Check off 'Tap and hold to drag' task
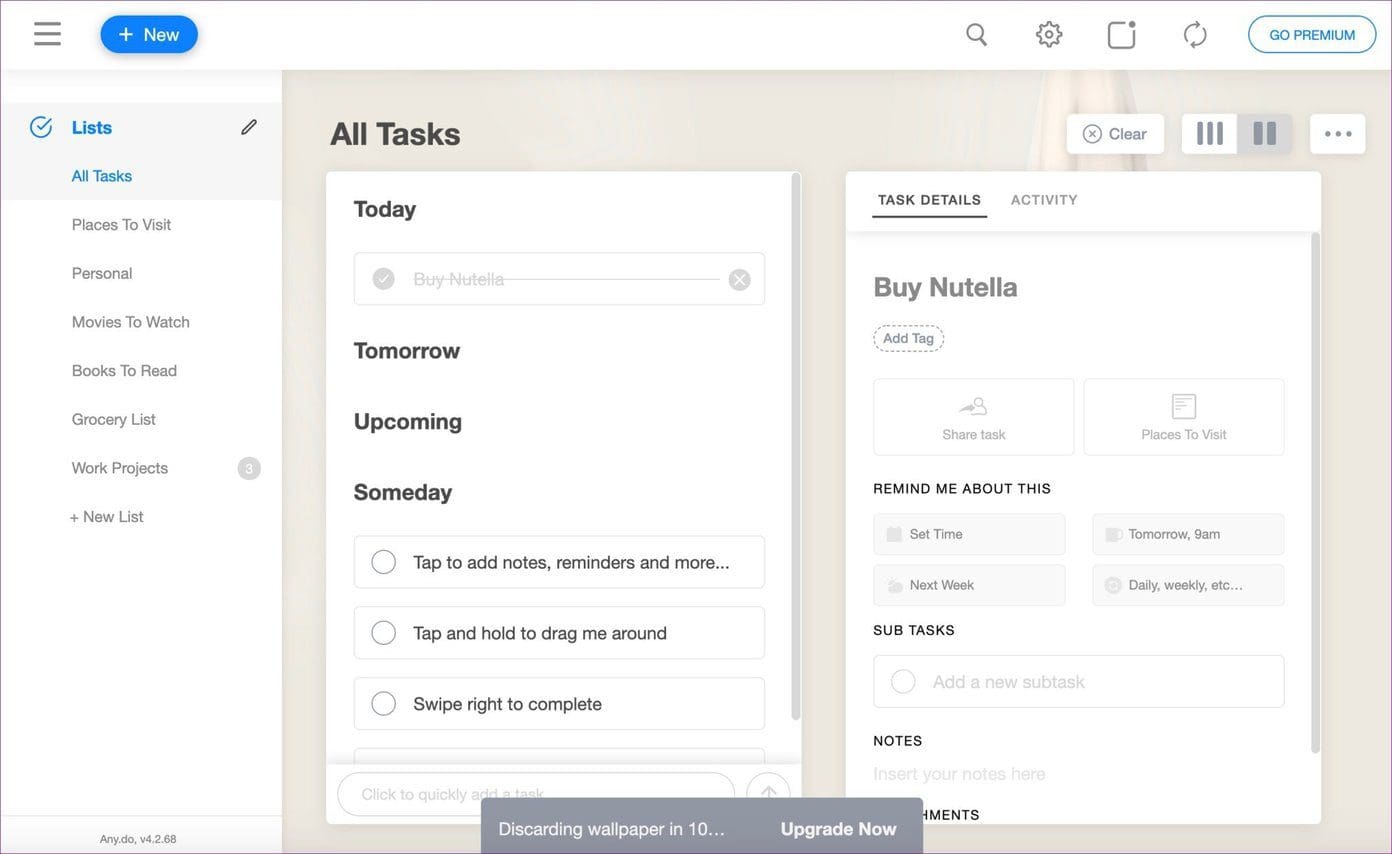This screenshot has width=1392, height=854. (383, 633)
